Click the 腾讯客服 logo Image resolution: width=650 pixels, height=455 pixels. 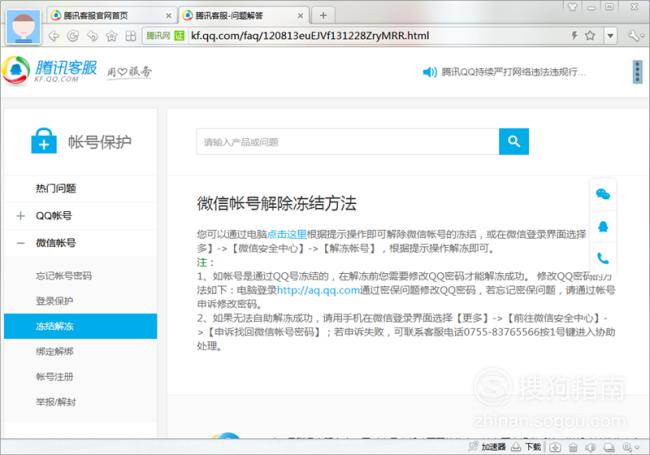coord(50,70)
